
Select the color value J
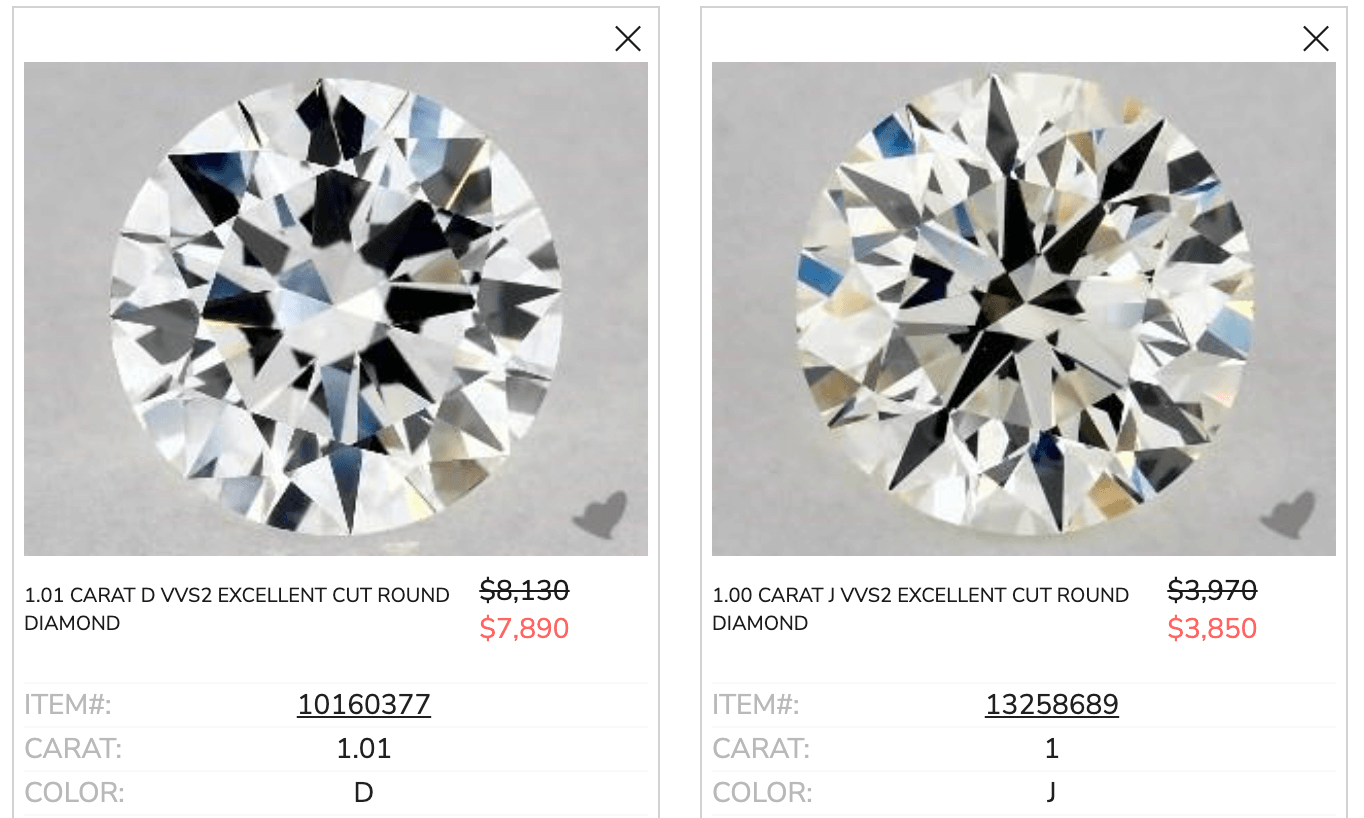click(1052, 793)
